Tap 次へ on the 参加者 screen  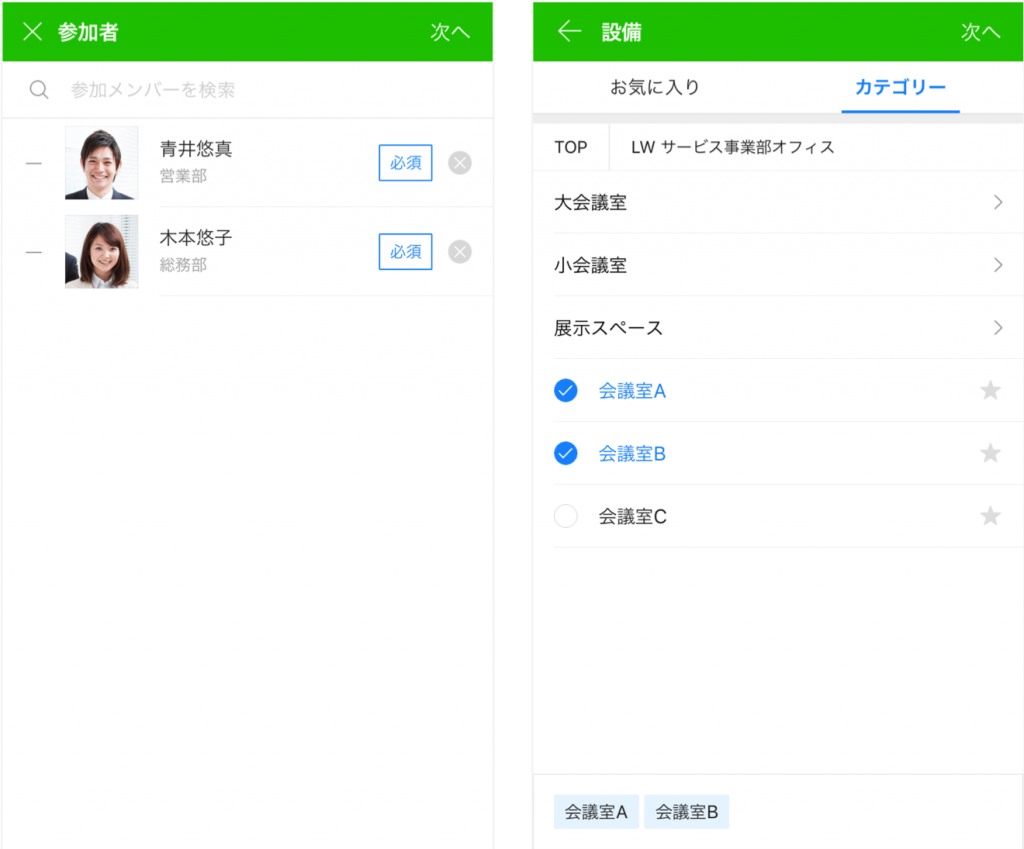[x=450, y=32]
